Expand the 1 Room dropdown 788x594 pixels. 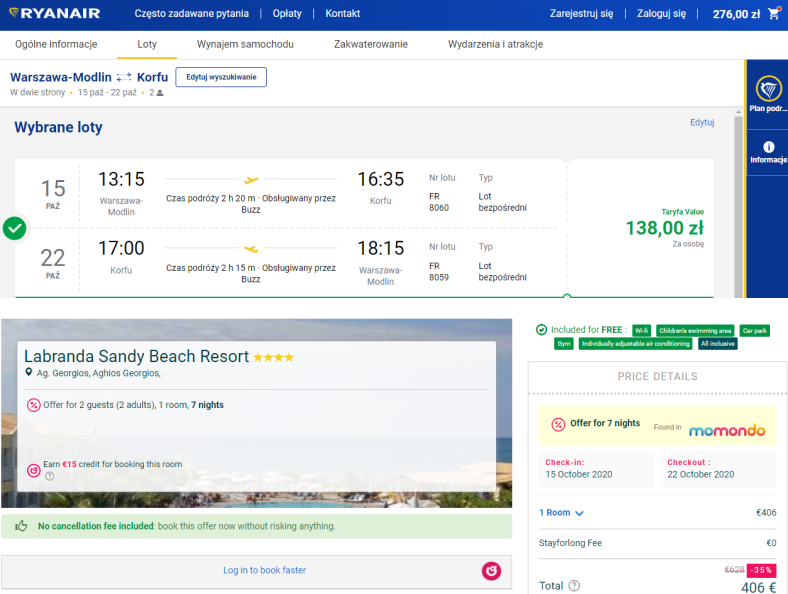561,513
